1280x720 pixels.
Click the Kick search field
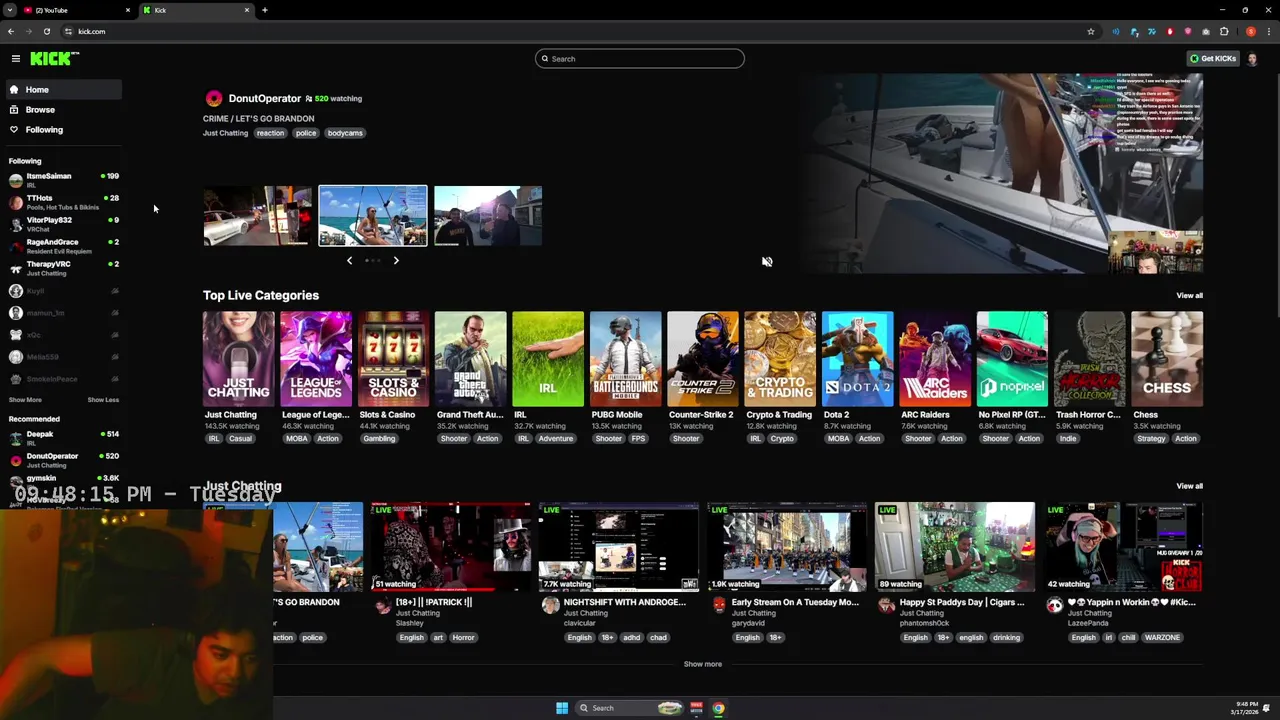click(x=640, y=59)
